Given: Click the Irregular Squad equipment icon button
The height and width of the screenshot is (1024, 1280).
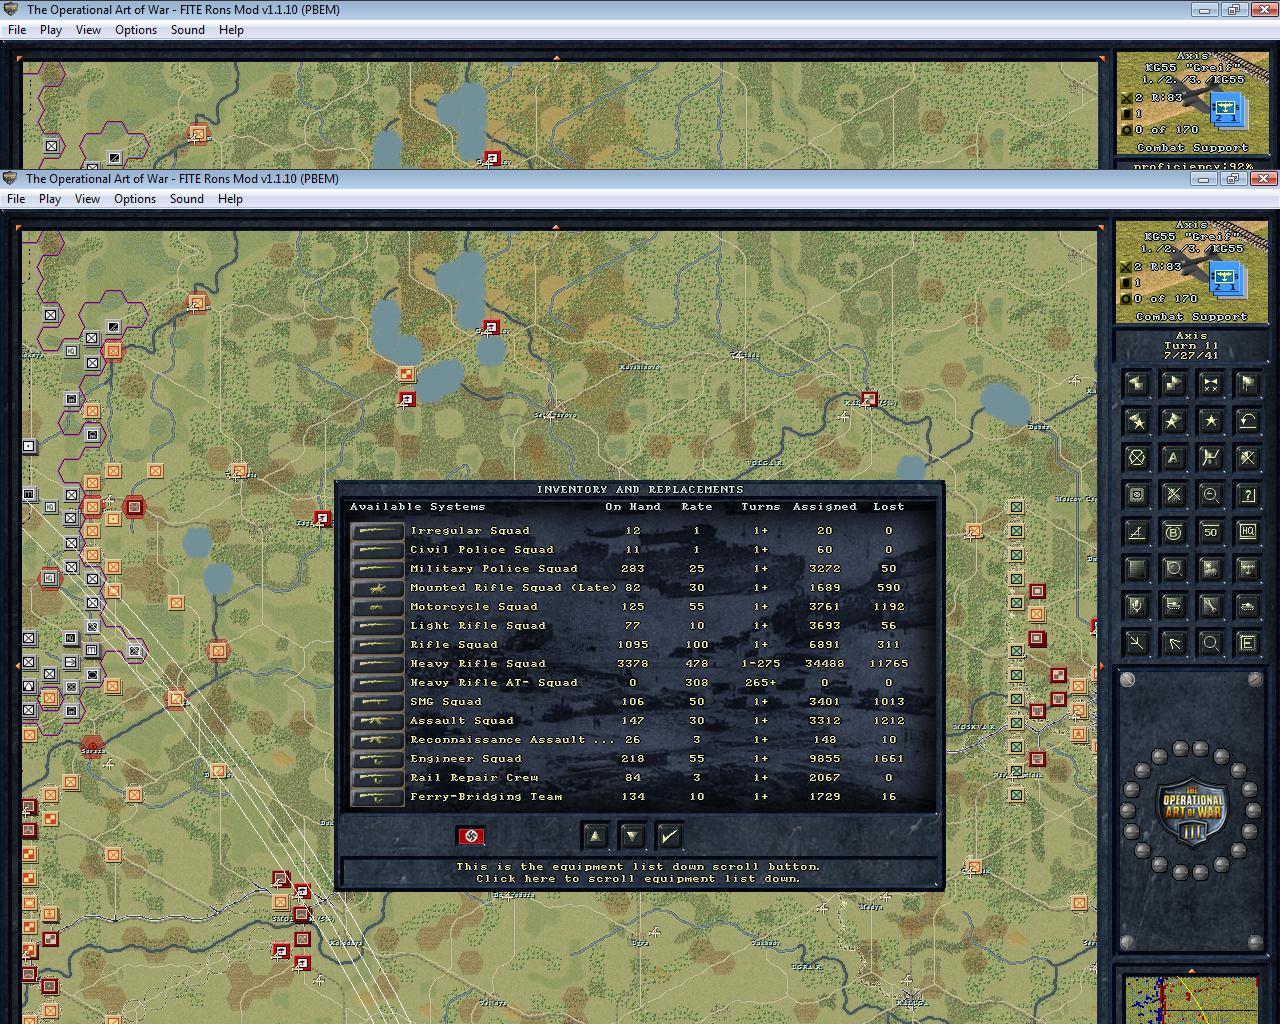Looking at the screenshot, I should coord(377,531).
